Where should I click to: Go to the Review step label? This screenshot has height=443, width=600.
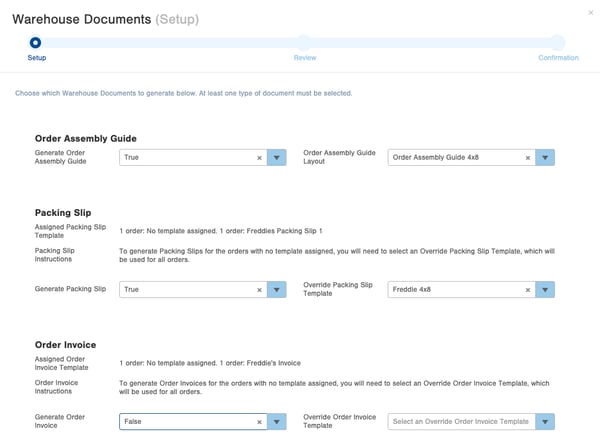[x=305, y=58]
